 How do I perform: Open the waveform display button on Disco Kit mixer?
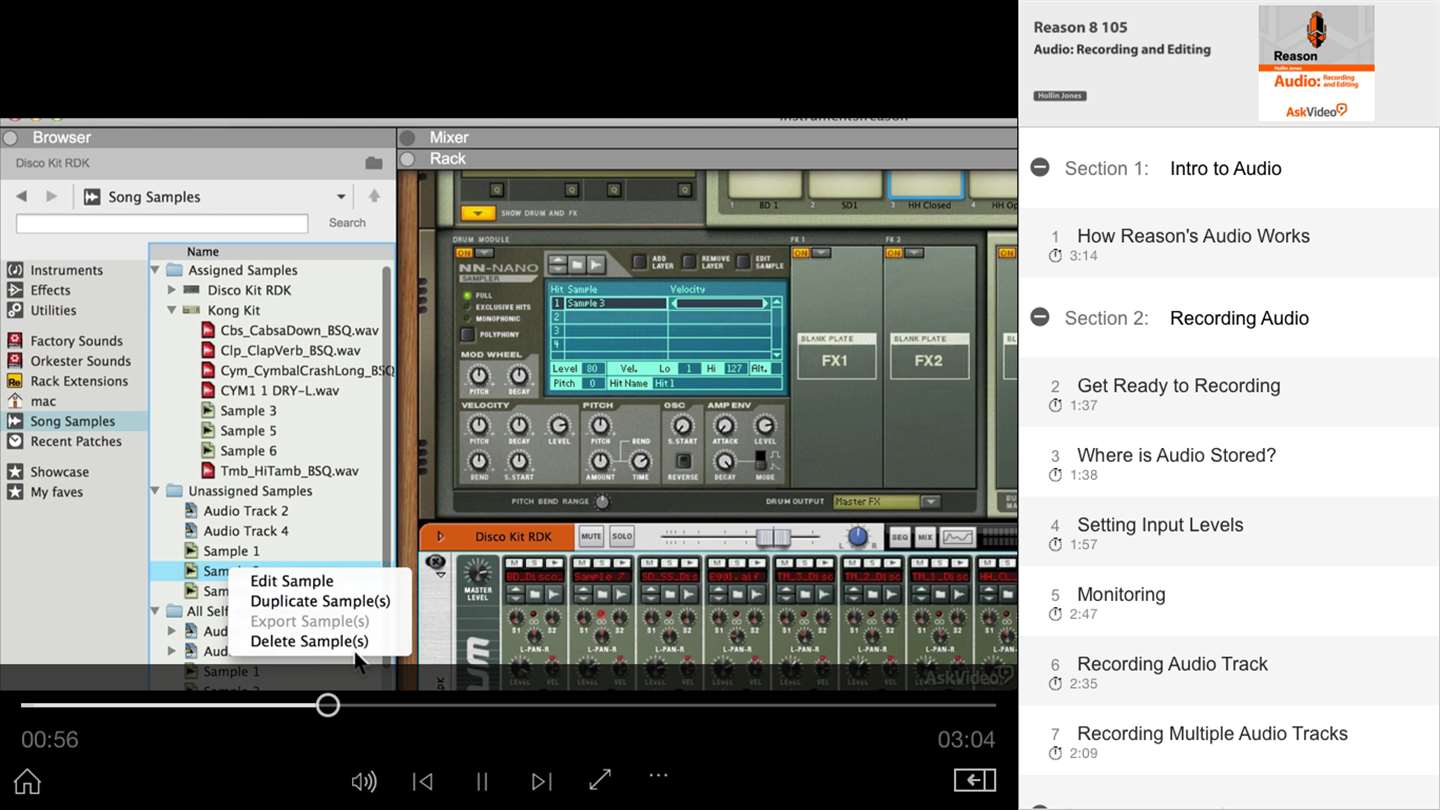point(957,538)
